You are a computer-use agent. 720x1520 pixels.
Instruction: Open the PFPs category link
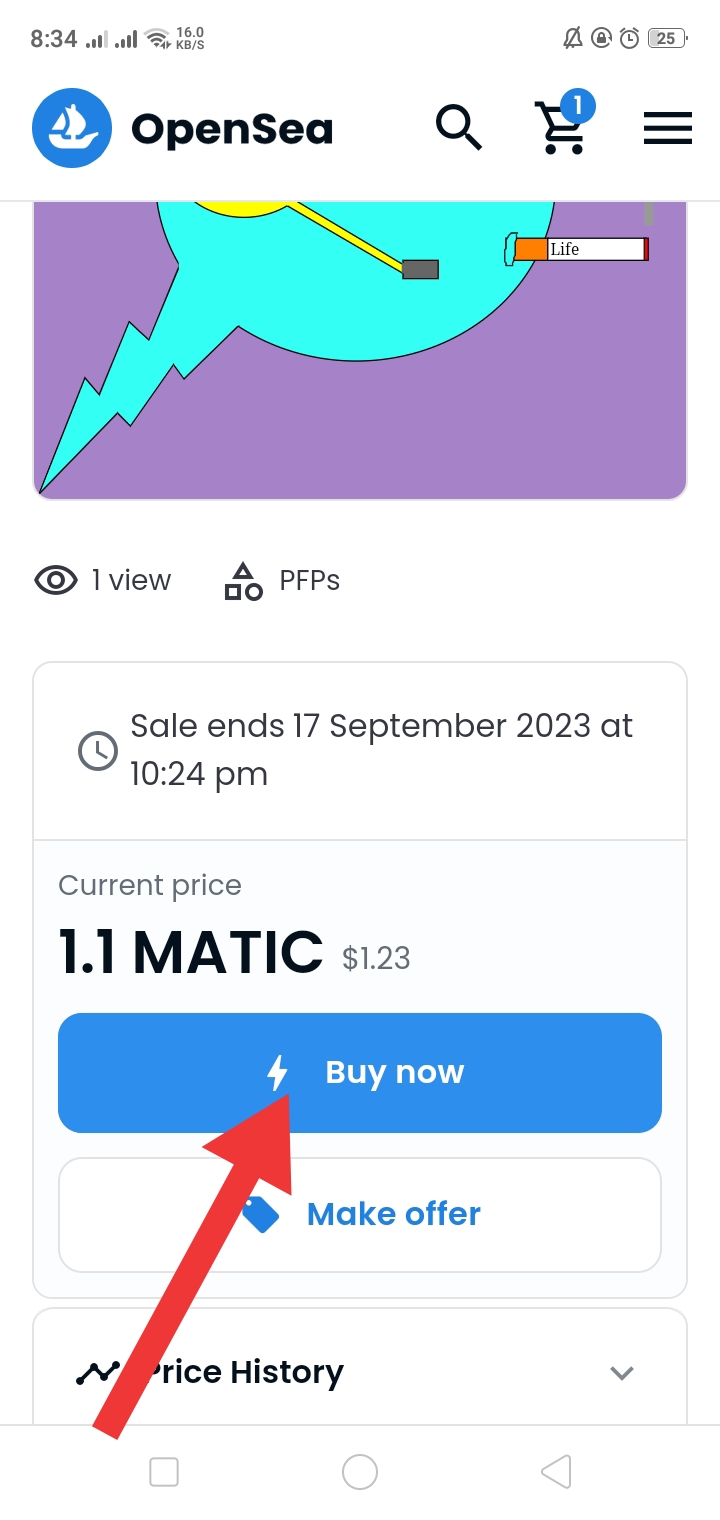(x=309, y=580)
